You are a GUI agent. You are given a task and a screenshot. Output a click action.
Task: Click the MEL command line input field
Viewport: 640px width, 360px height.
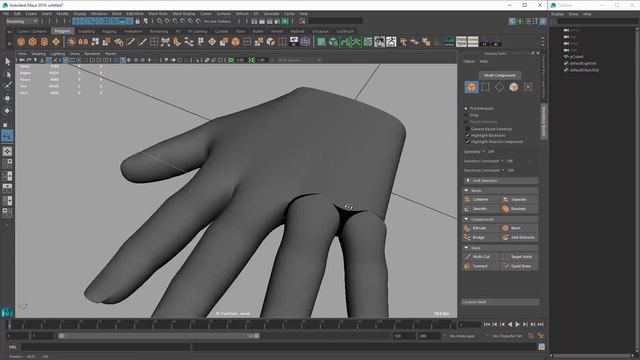pyautogui.click(x=105, y=347)
